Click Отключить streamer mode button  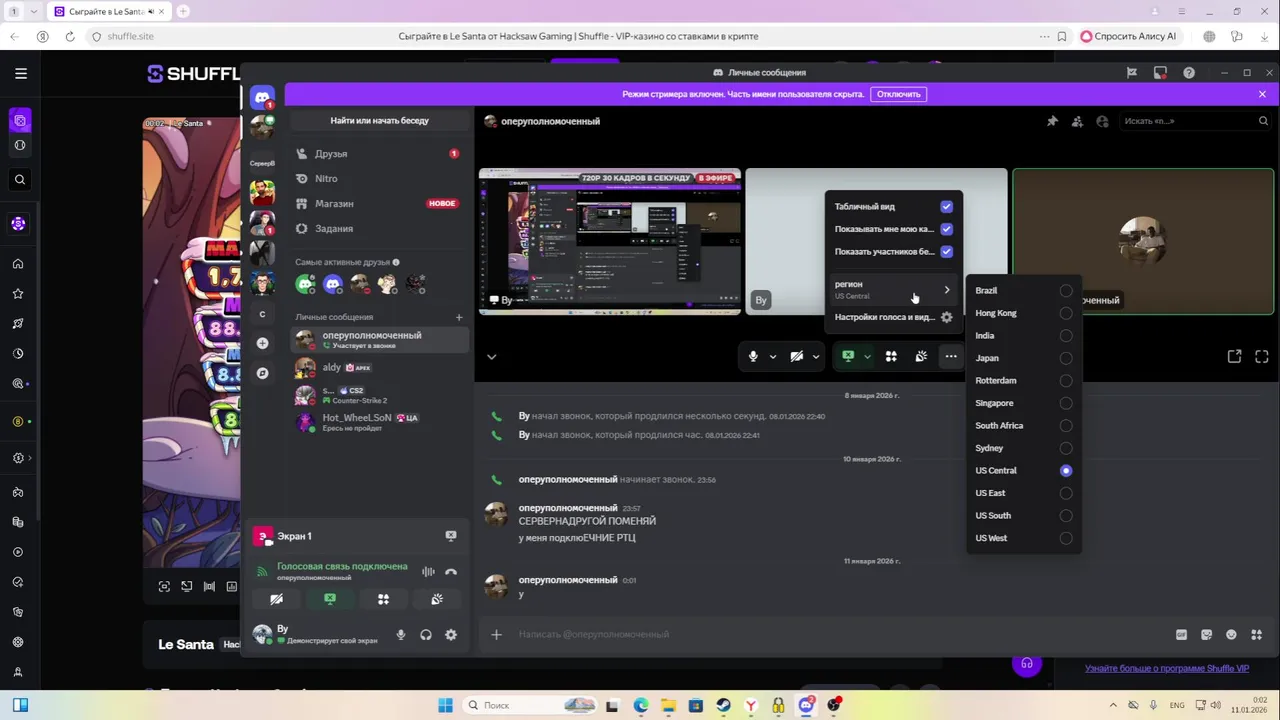[898, 94]
